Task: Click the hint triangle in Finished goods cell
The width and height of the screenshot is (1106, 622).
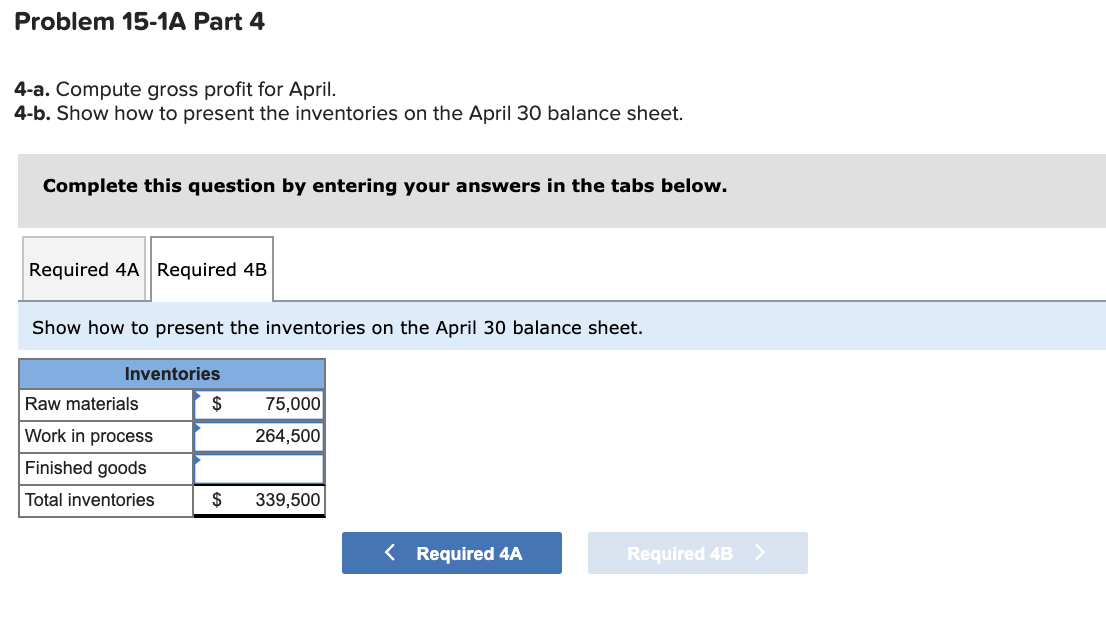Action: 197,461
